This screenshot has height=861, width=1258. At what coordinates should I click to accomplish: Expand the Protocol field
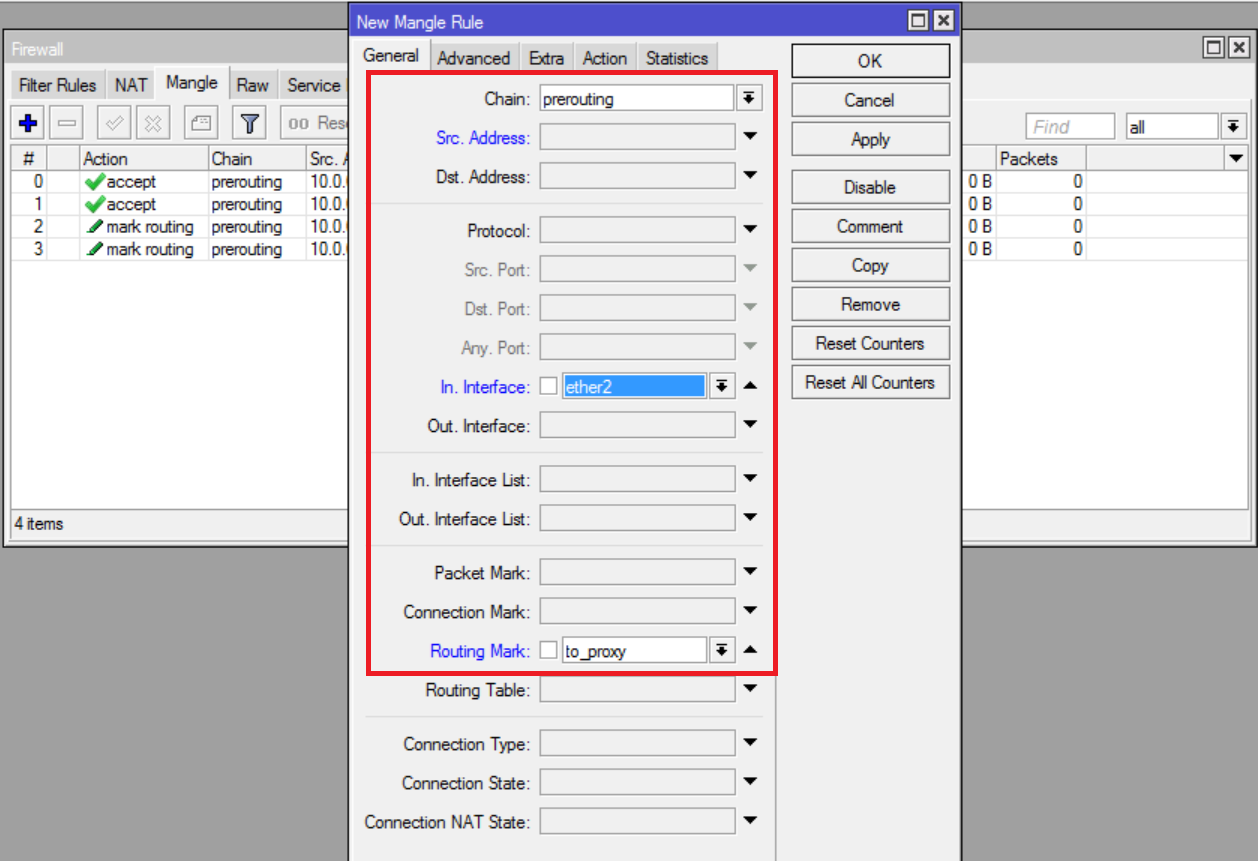pos(750,230)
